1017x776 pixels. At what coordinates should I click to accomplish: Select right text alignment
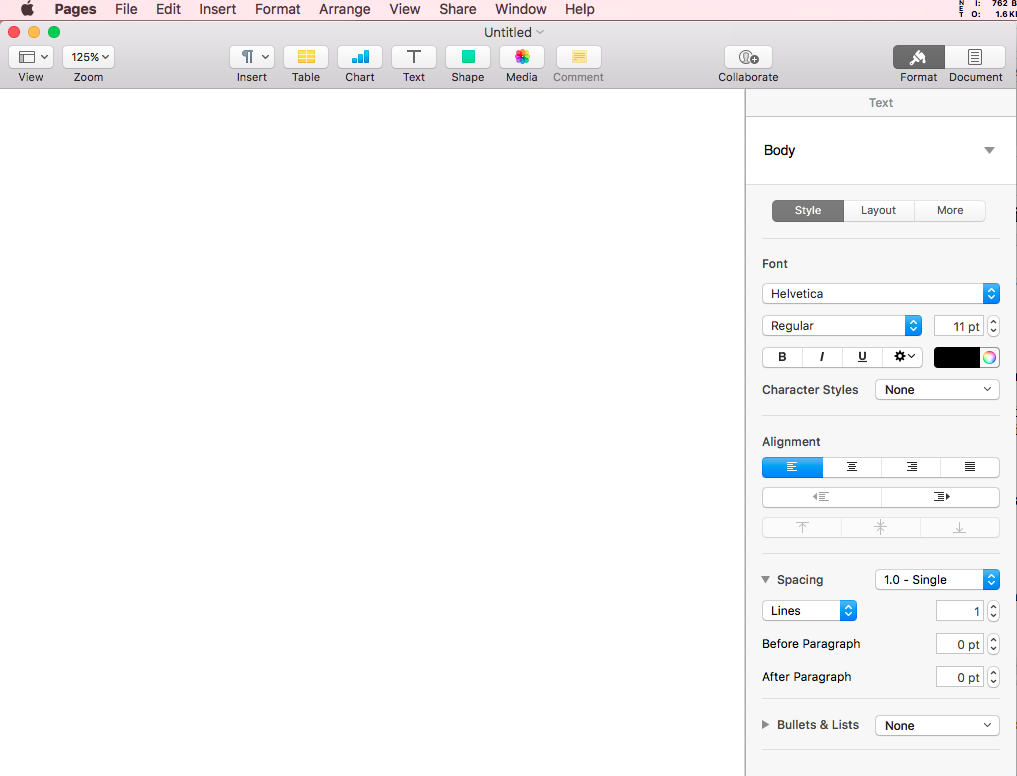pyautogui.click(x=910, y=467)
